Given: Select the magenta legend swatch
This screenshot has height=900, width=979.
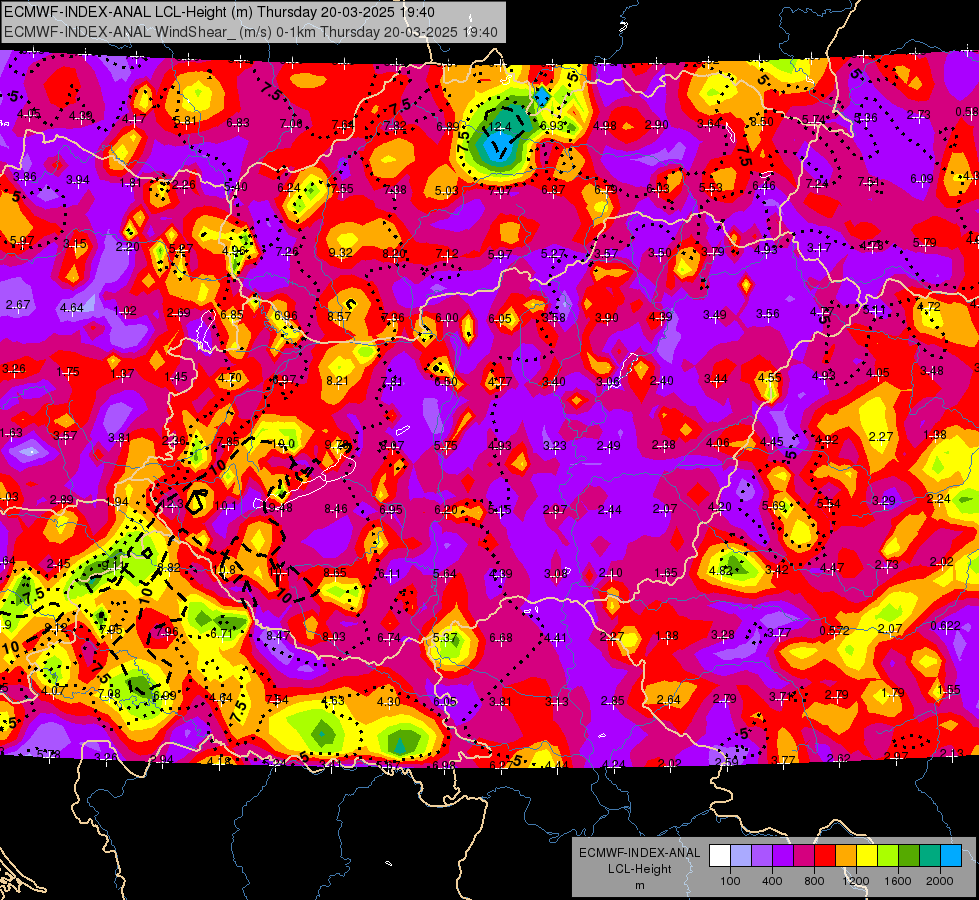Looking at the screenshot, I should coord(804,855).
